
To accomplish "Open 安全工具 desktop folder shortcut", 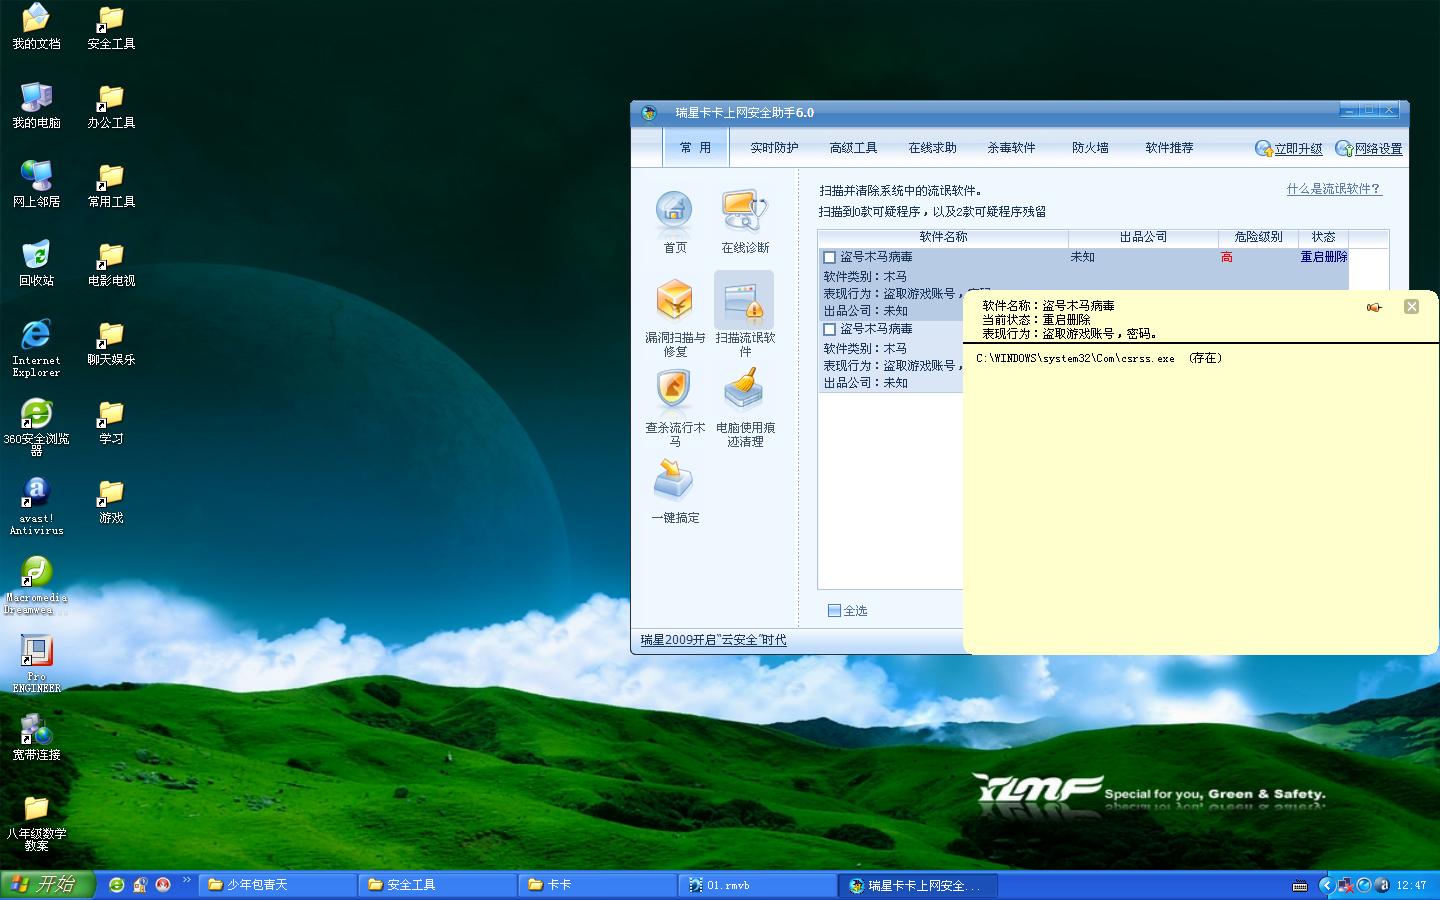I will coord(111,27).
